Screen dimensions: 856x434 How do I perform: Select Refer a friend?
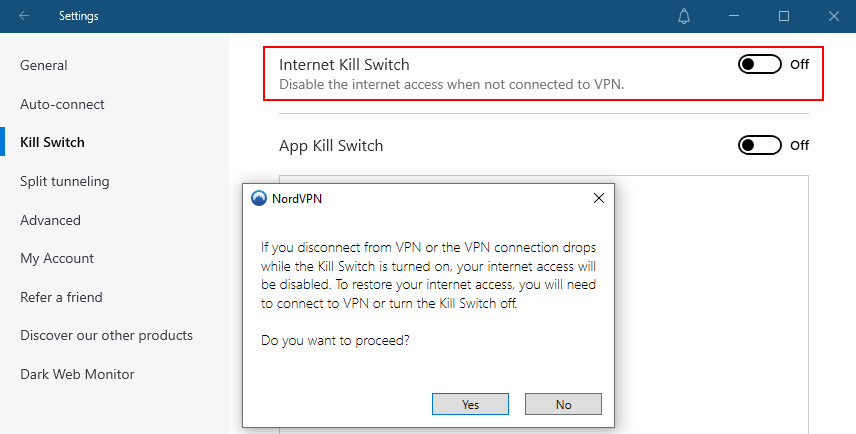point(61,297)
